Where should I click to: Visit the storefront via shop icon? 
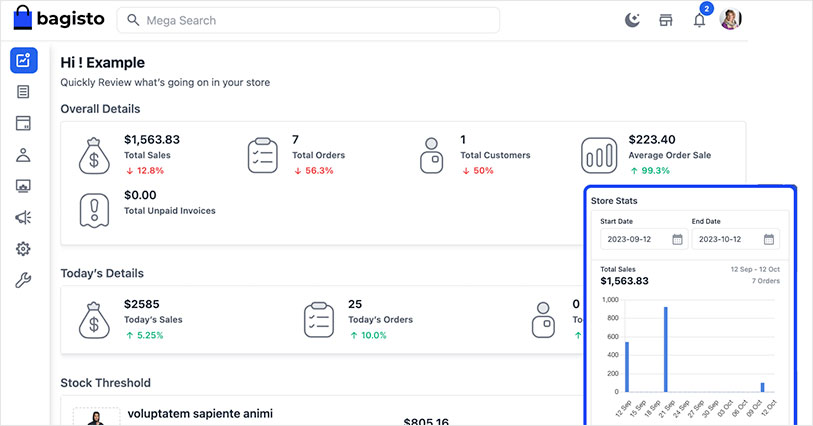coord(665,20)
